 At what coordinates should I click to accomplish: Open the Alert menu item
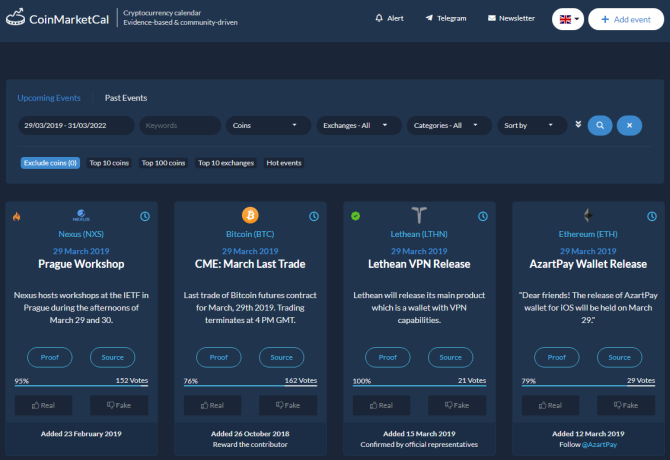pos(389,18)
